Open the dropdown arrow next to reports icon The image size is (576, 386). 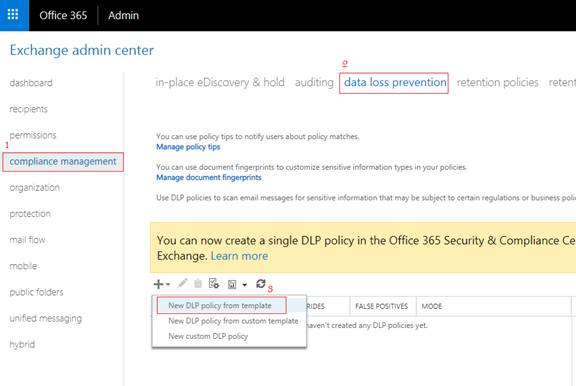(x=245, y=285)
